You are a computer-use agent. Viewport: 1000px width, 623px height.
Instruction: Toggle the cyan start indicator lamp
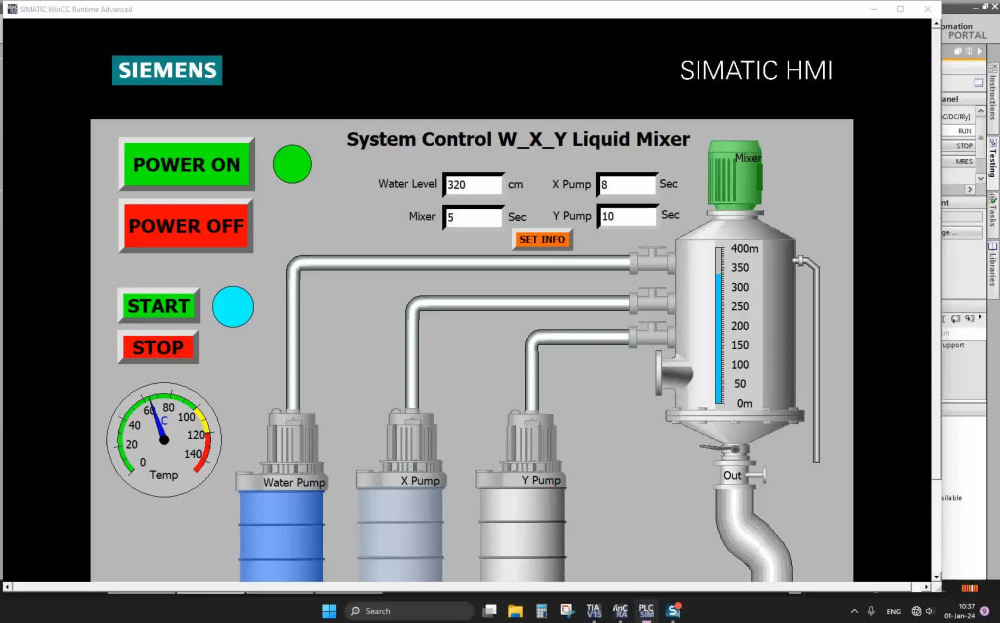click(233, 307)
